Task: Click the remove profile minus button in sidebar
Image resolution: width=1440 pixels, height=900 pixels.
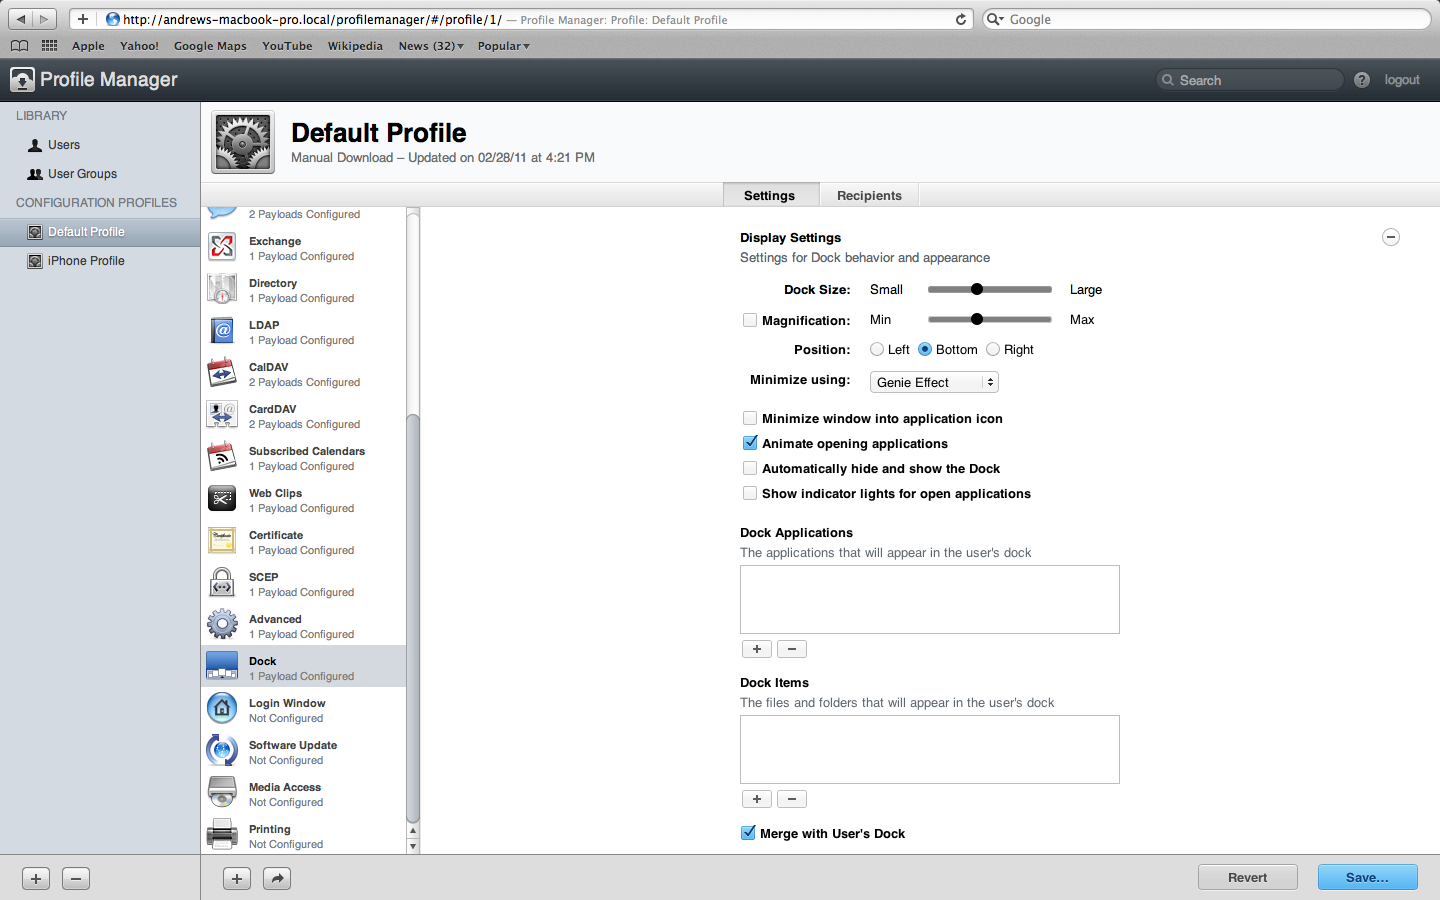Action: (76, 879)
